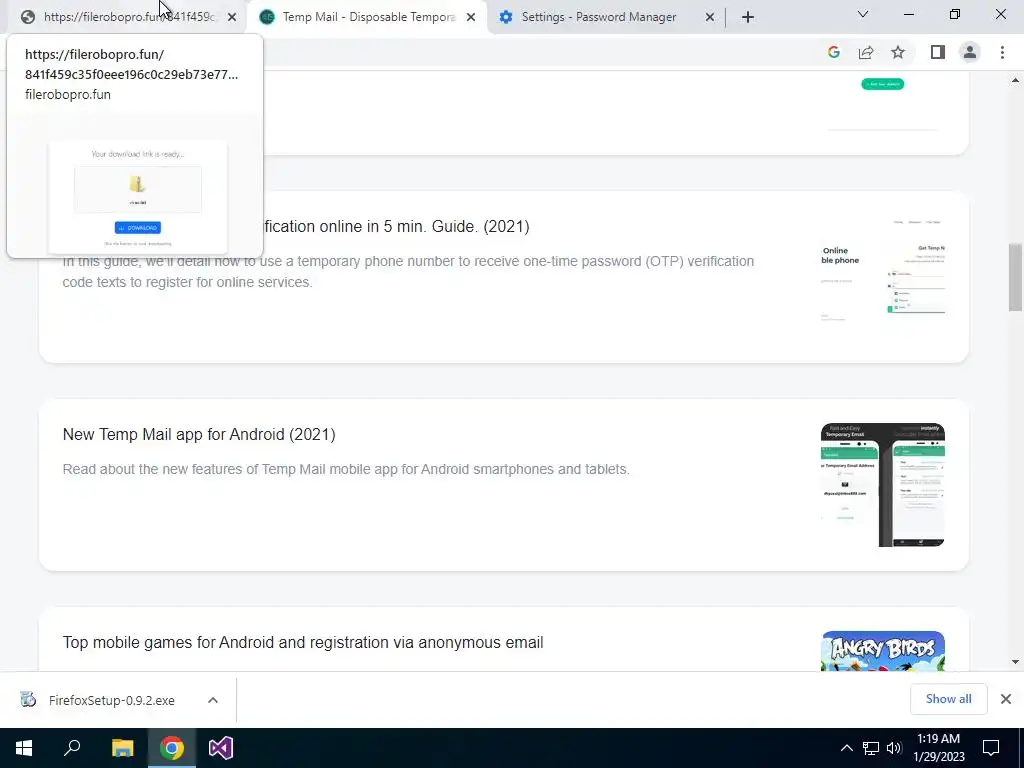Close the filerobopro.fun tab
The image size is (1024, 768).
[x=232, y=18]
